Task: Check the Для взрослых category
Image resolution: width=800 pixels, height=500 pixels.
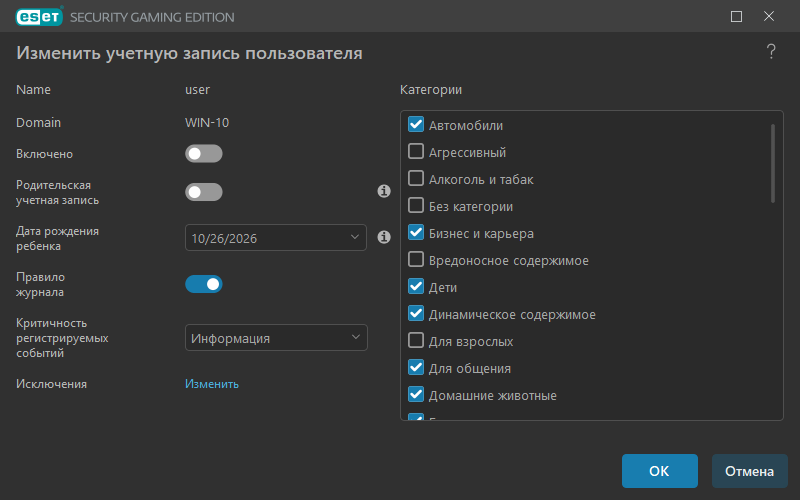Action: (x=416, y=340)
